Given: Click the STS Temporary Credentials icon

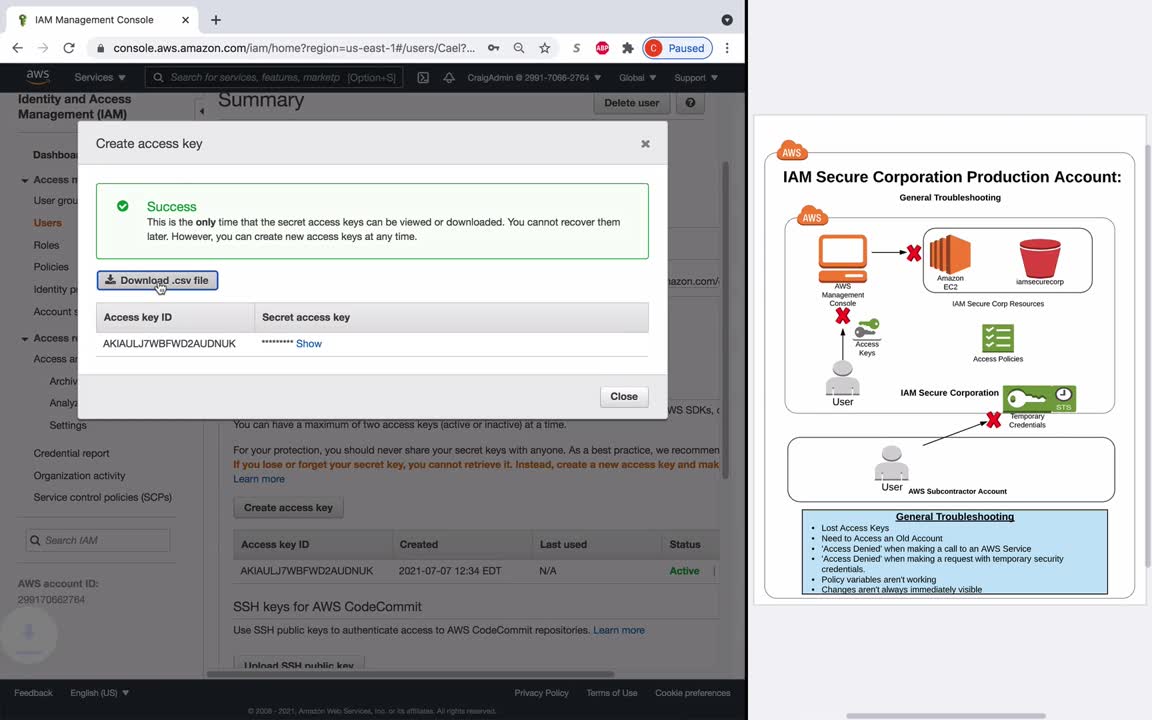Looking at the screenshot, I should click(1040, 399).
